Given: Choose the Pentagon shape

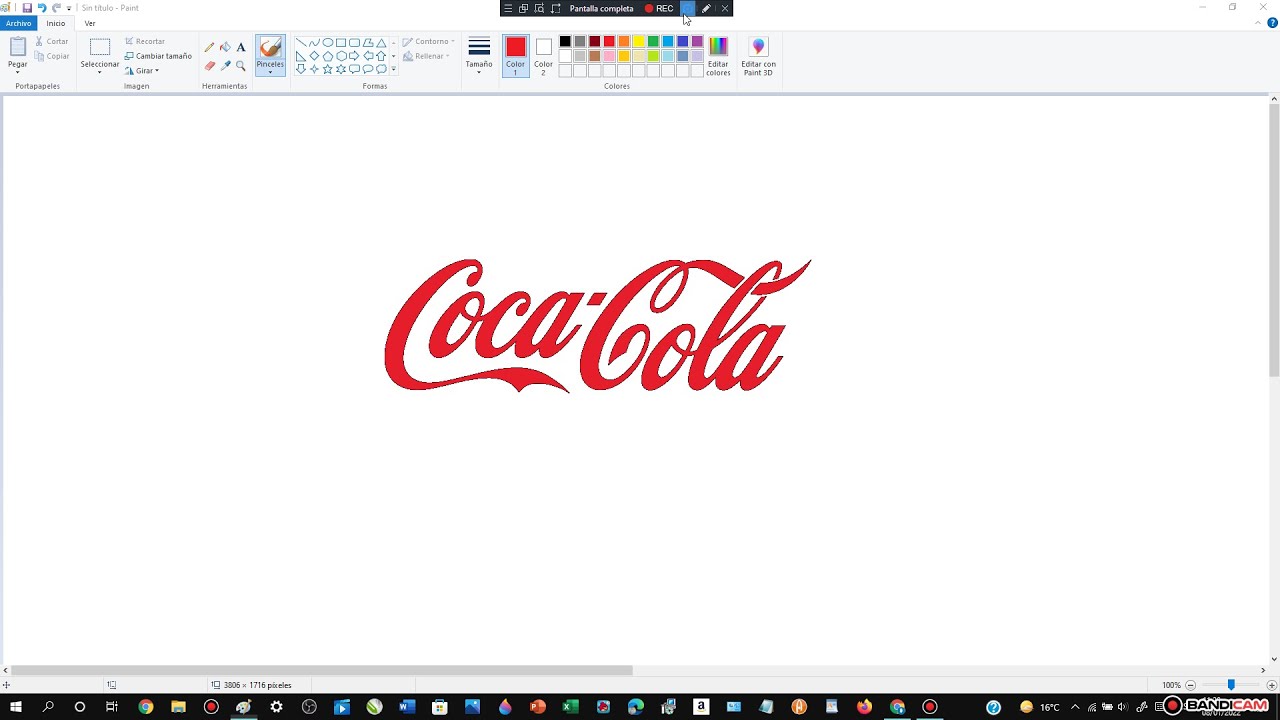Looking at the screenshot, I should coord(328,56).
